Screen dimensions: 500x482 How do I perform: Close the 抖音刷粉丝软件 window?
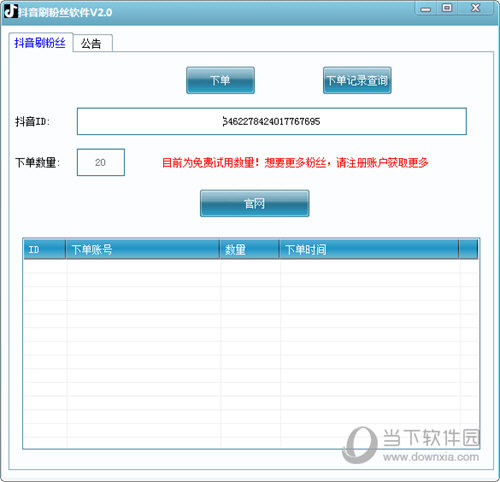[475, 8]
